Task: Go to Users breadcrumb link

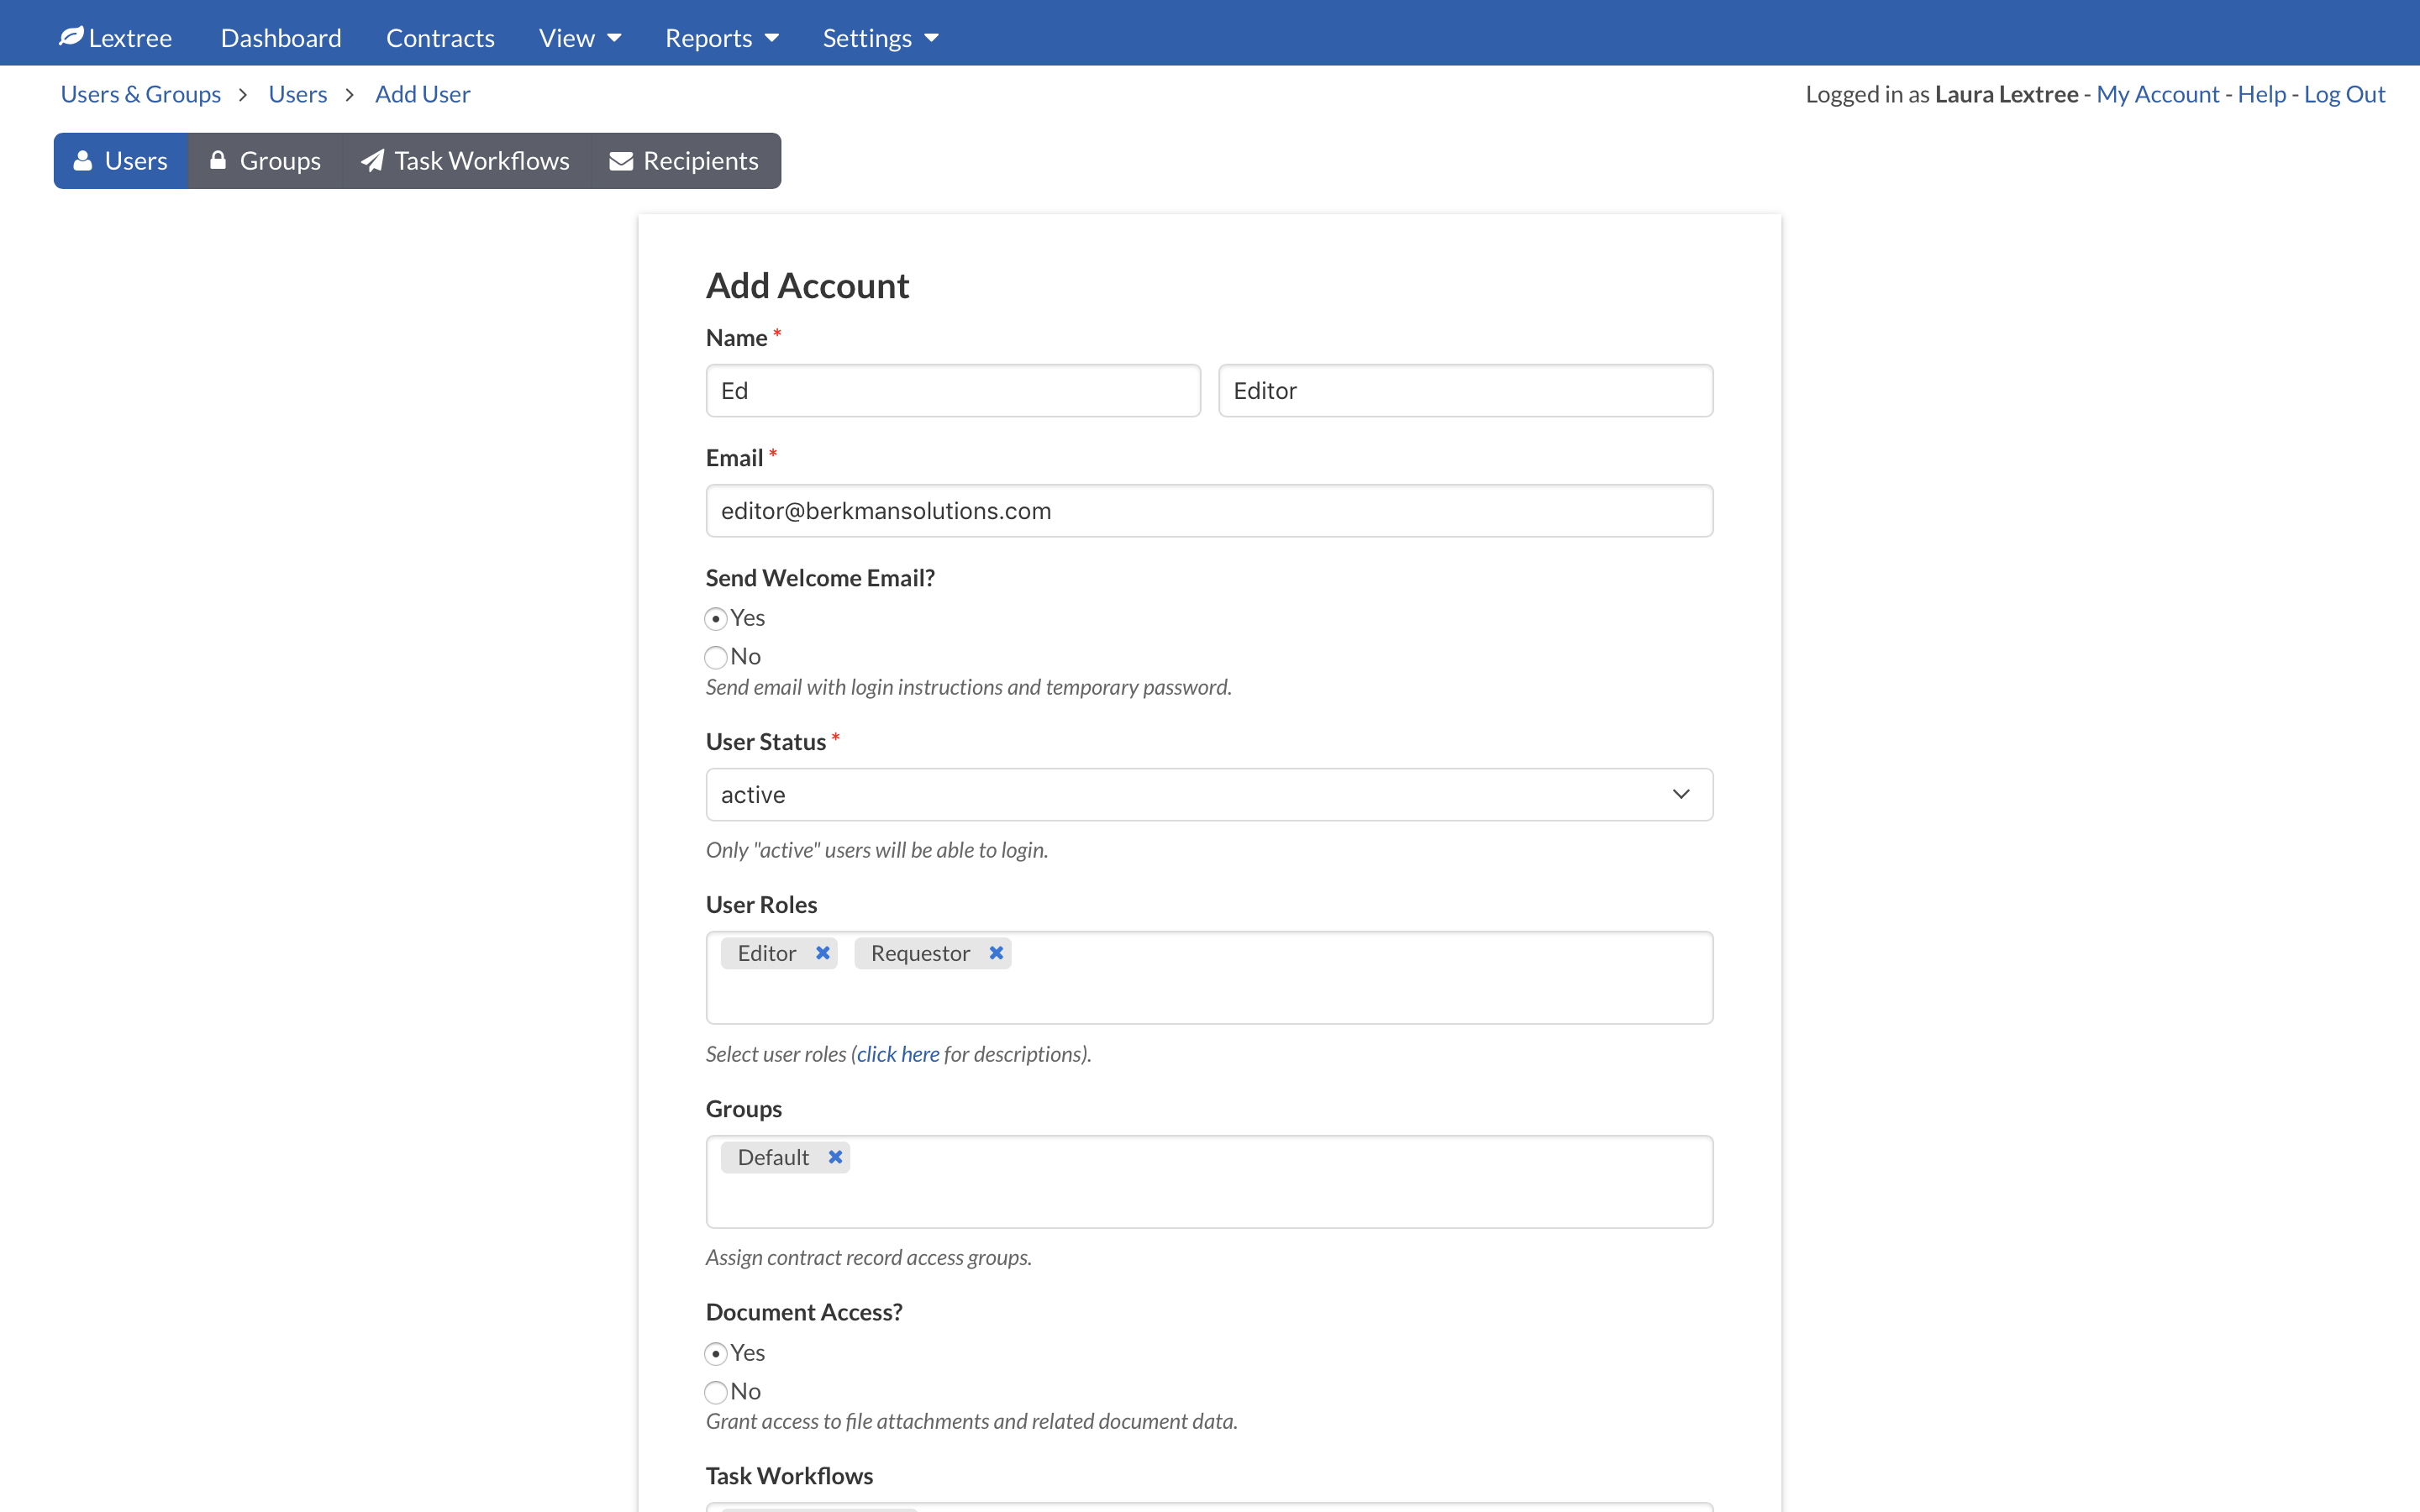Action: tap(298, 94)
